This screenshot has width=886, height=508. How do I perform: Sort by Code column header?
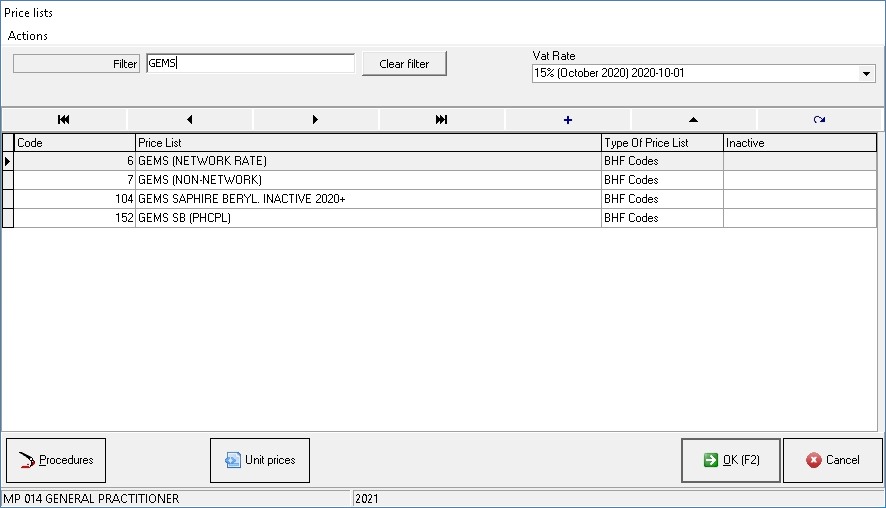(75, 143)
